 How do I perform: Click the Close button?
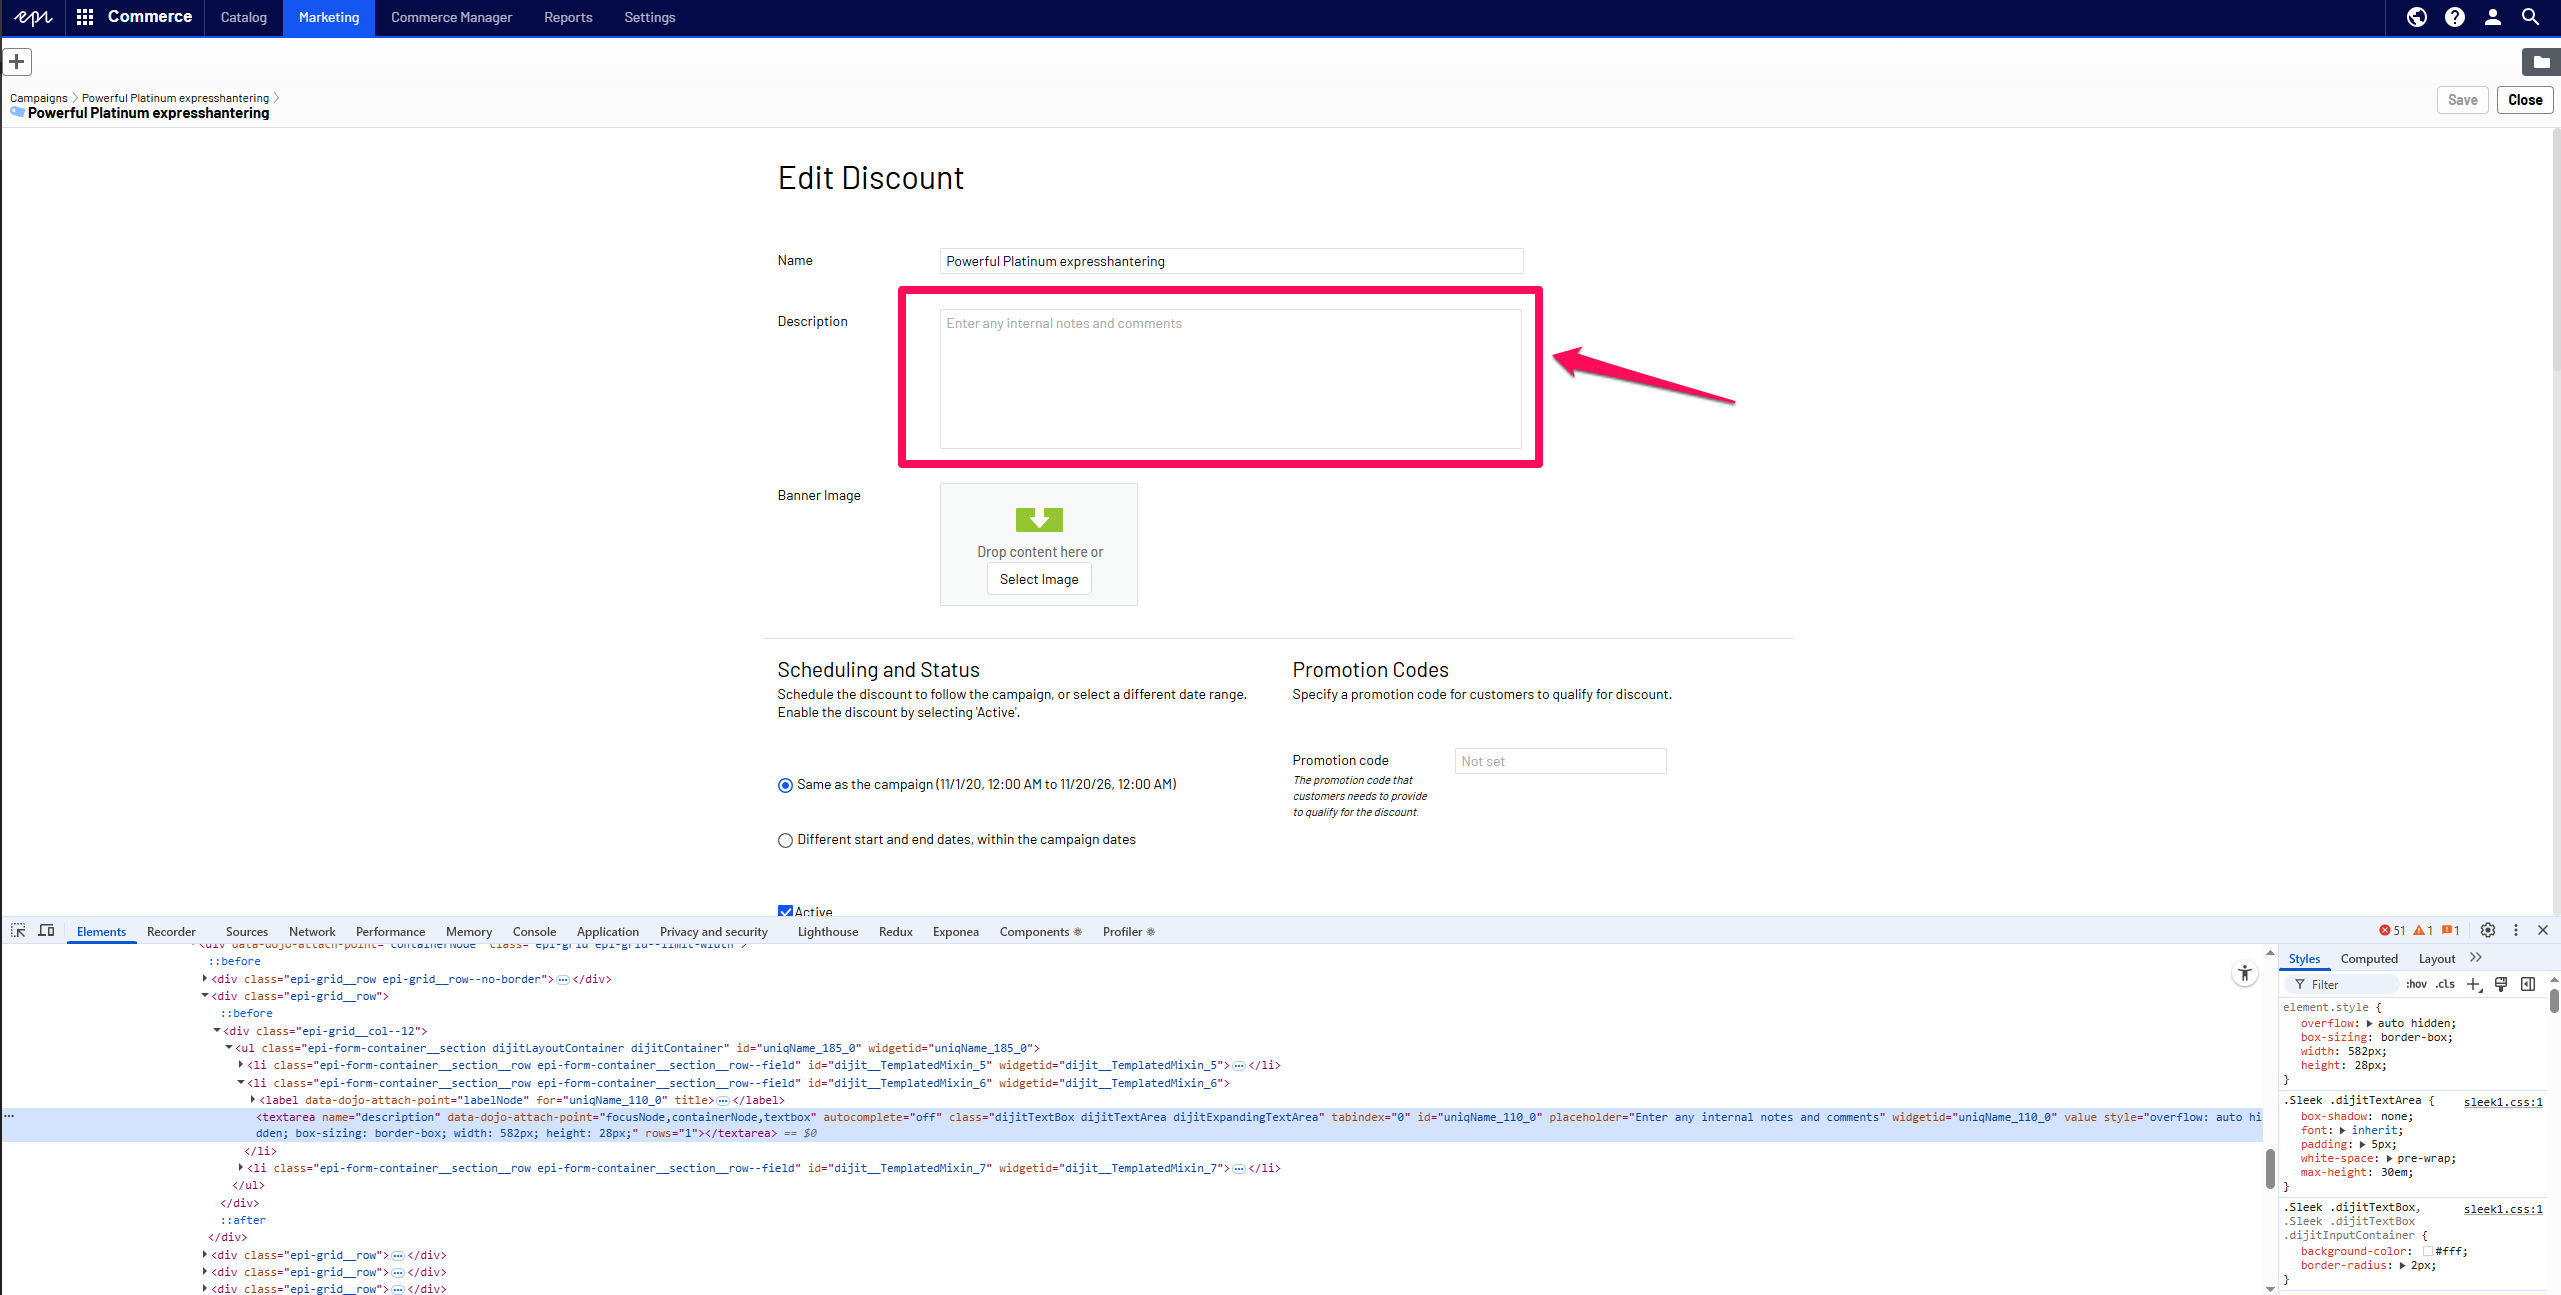[x=2524, y=100]
